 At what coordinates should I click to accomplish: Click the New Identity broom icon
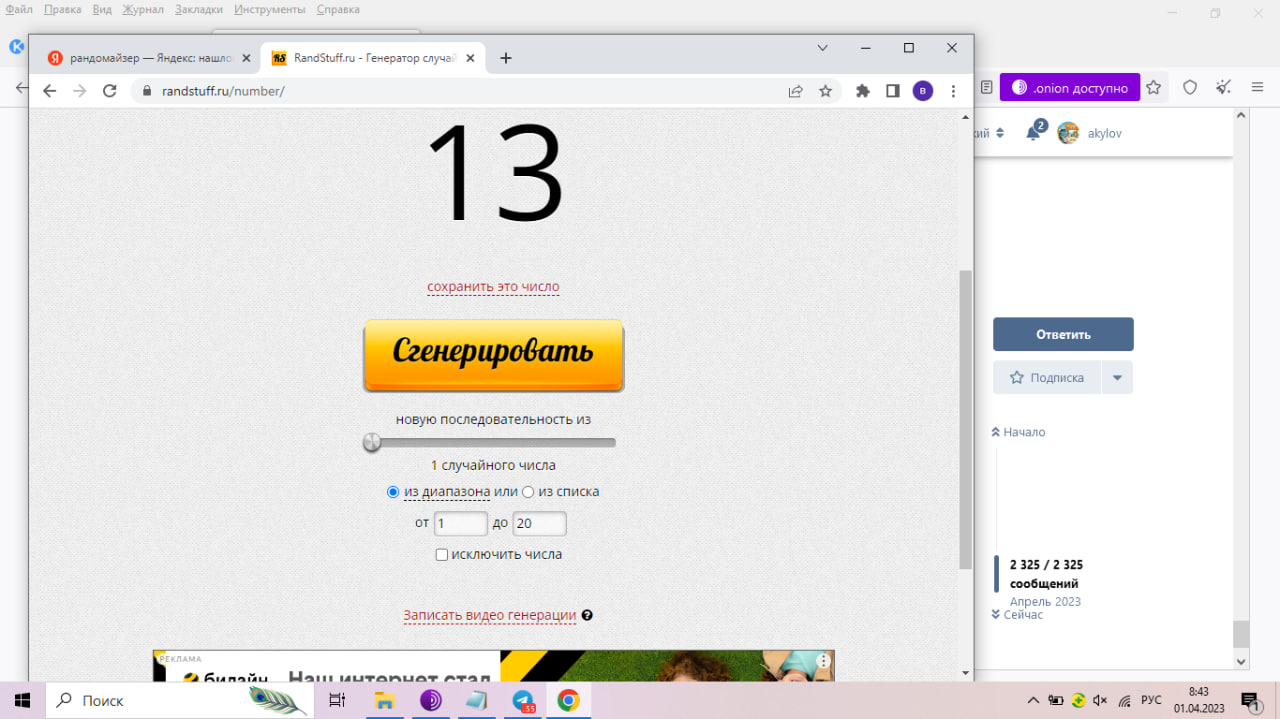(1223, 88)
